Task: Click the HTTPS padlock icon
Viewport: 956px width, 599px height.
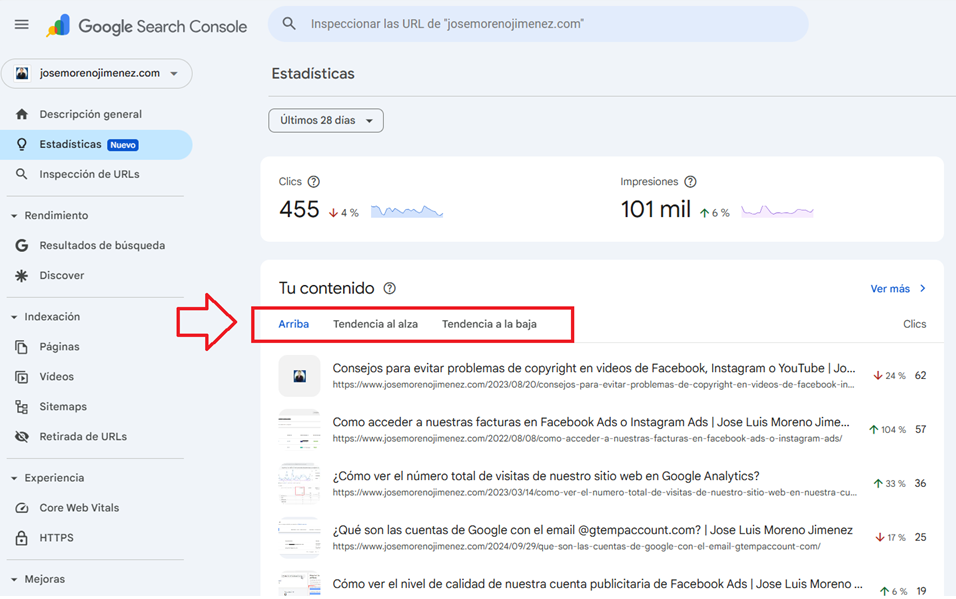Action: point(21,538)
